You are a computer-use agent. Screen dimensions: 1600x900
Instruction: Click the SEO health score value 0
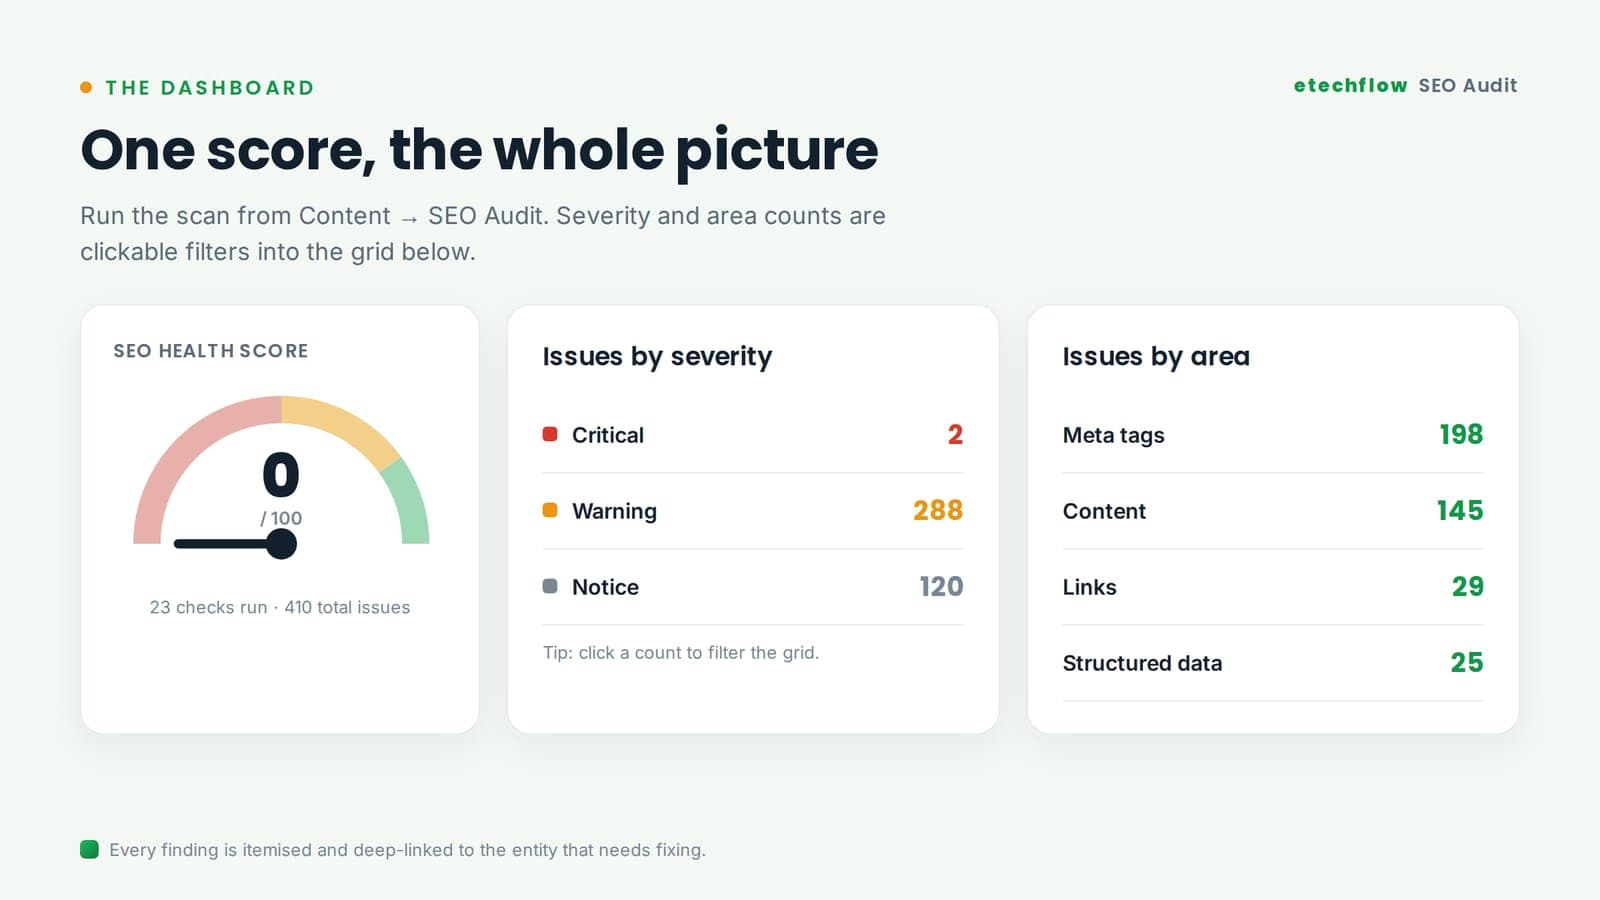(x=281, y=475)
